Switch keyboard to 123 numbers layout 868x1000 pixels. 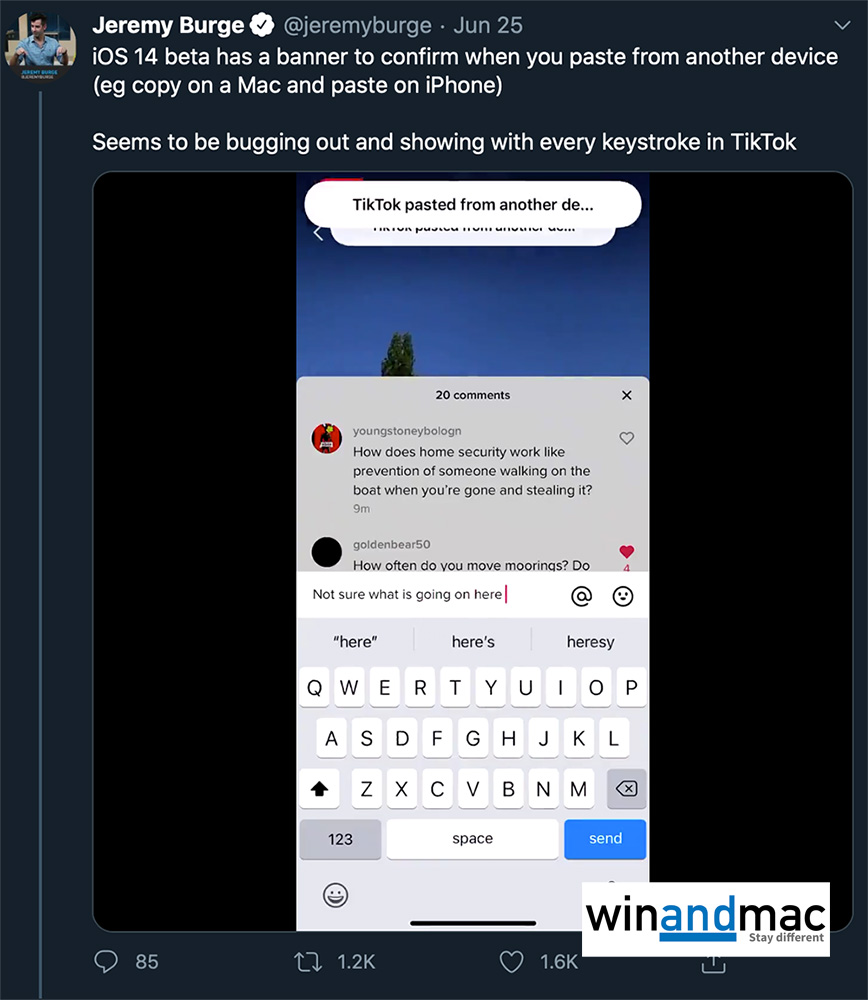(340, 839)
